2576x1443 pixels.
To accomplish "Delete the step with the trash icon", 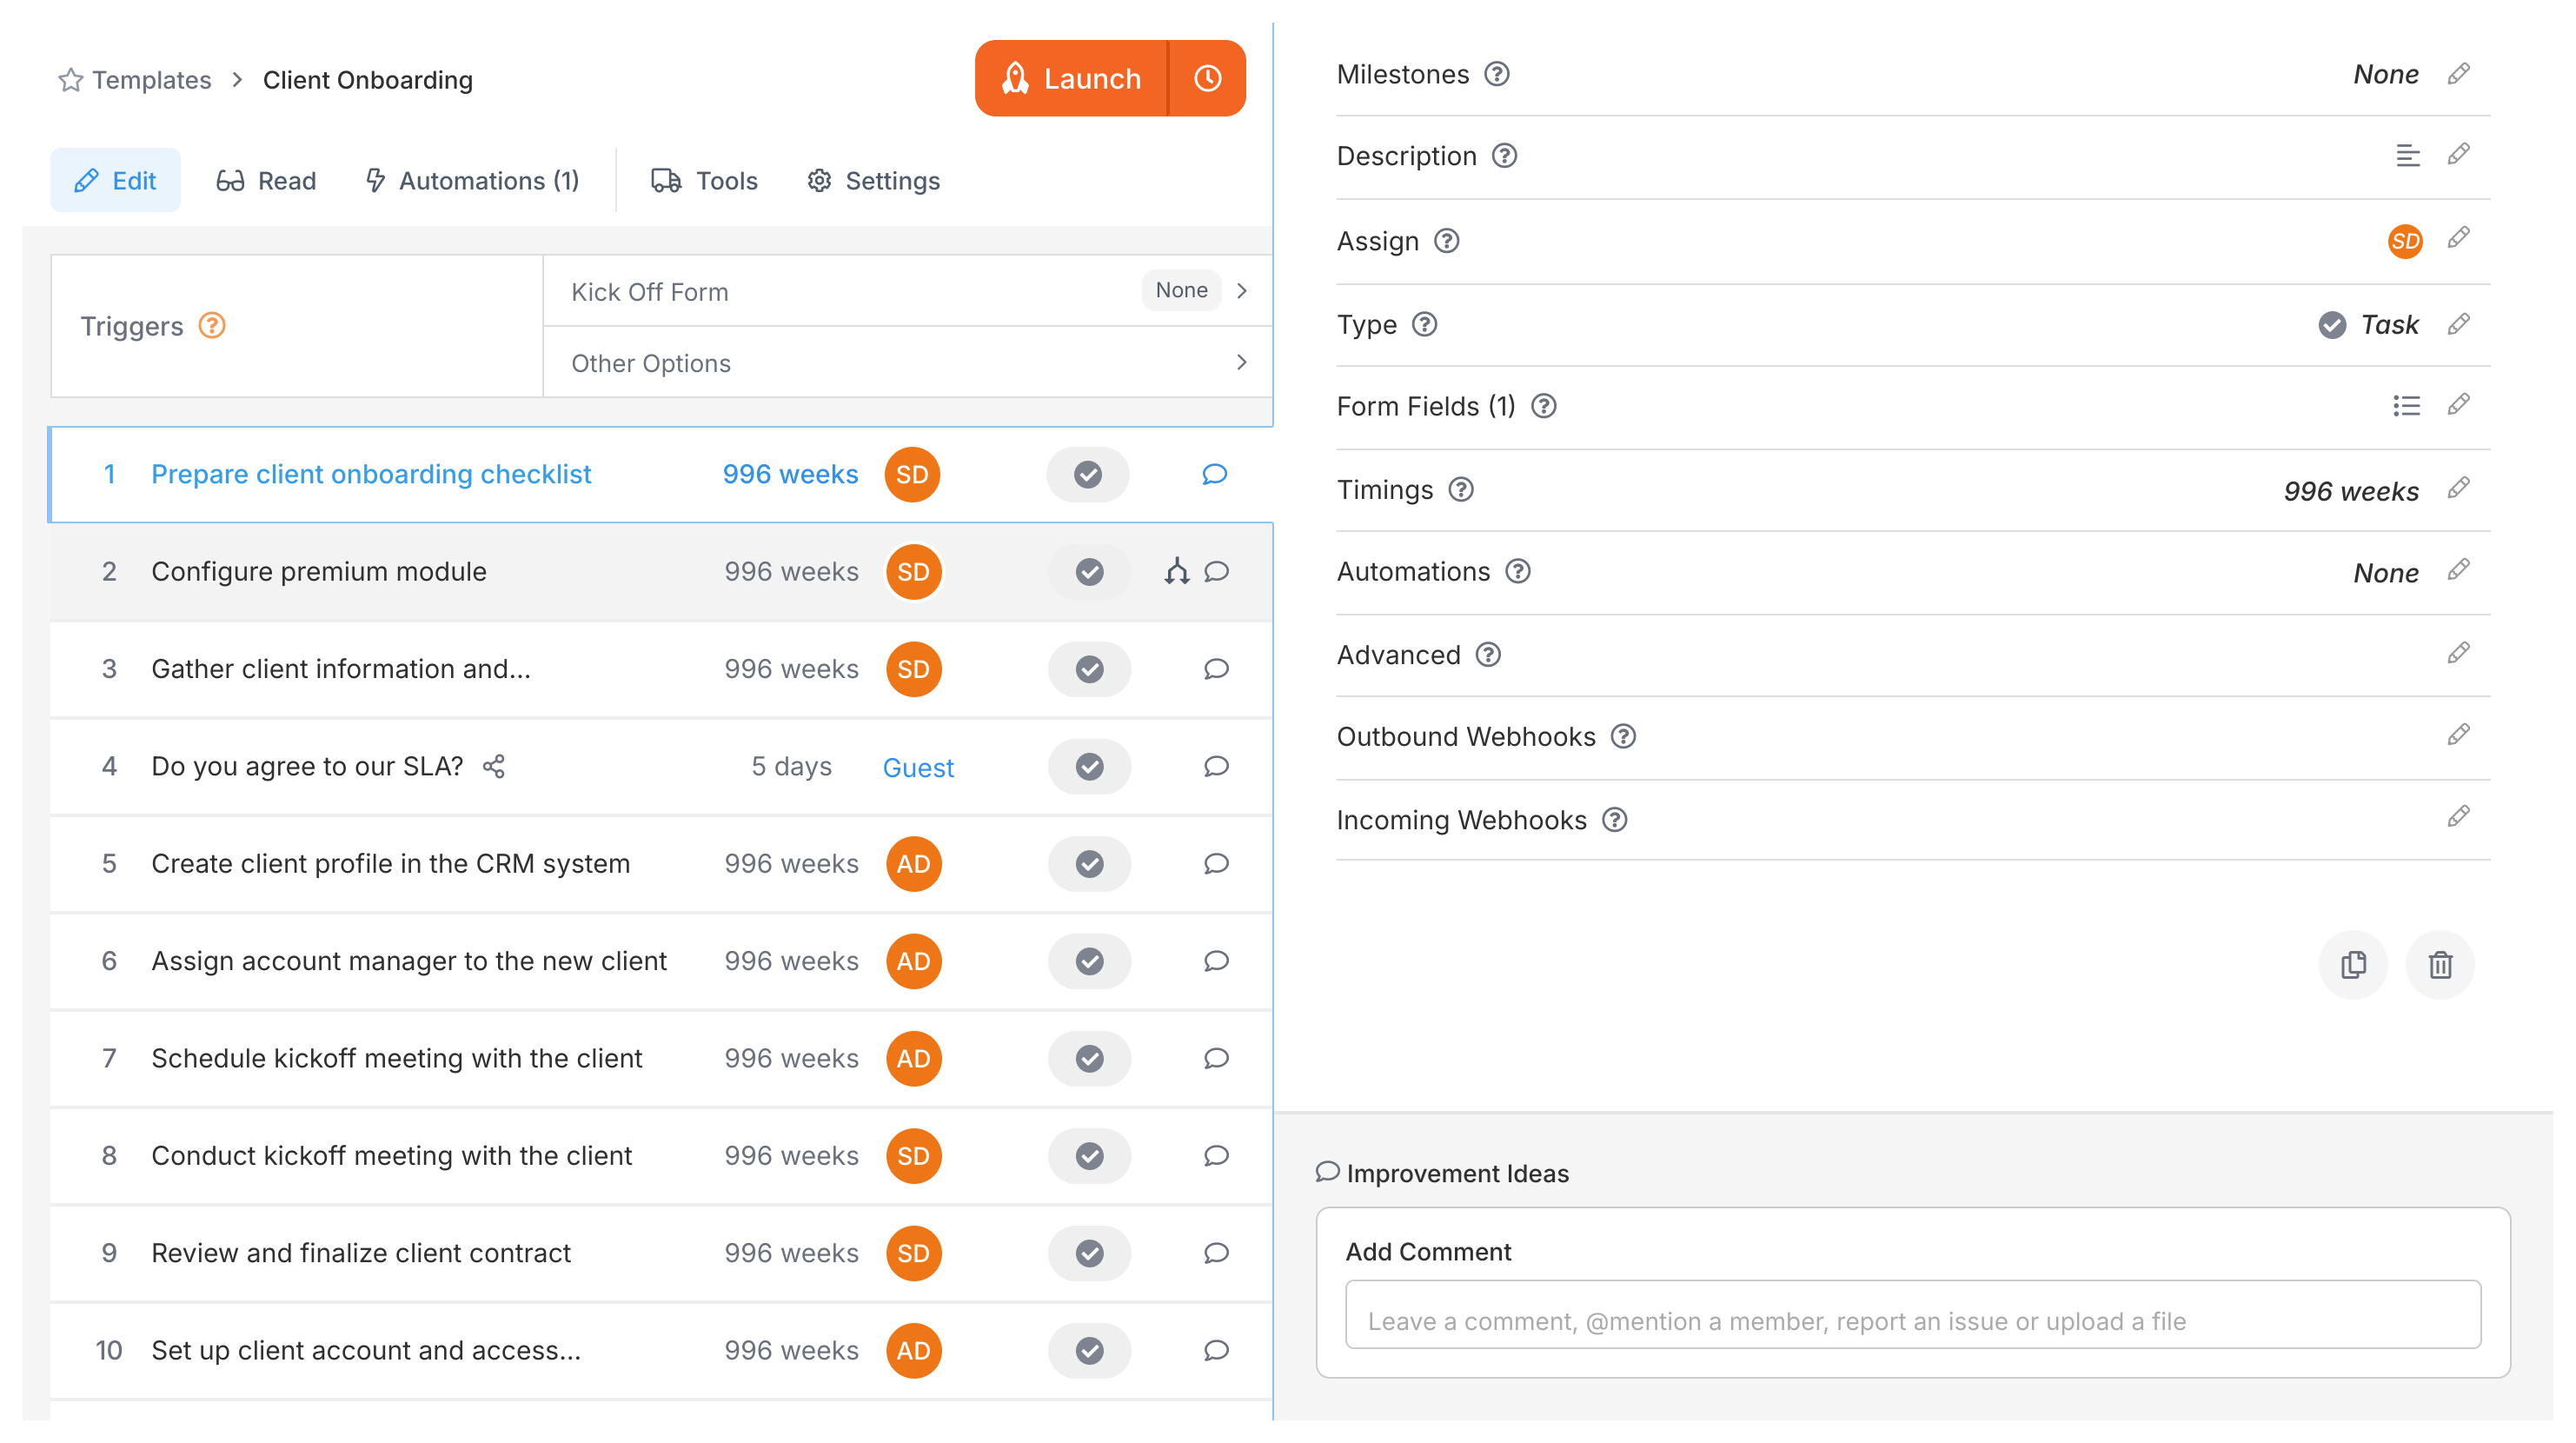I will point(2440,965).
